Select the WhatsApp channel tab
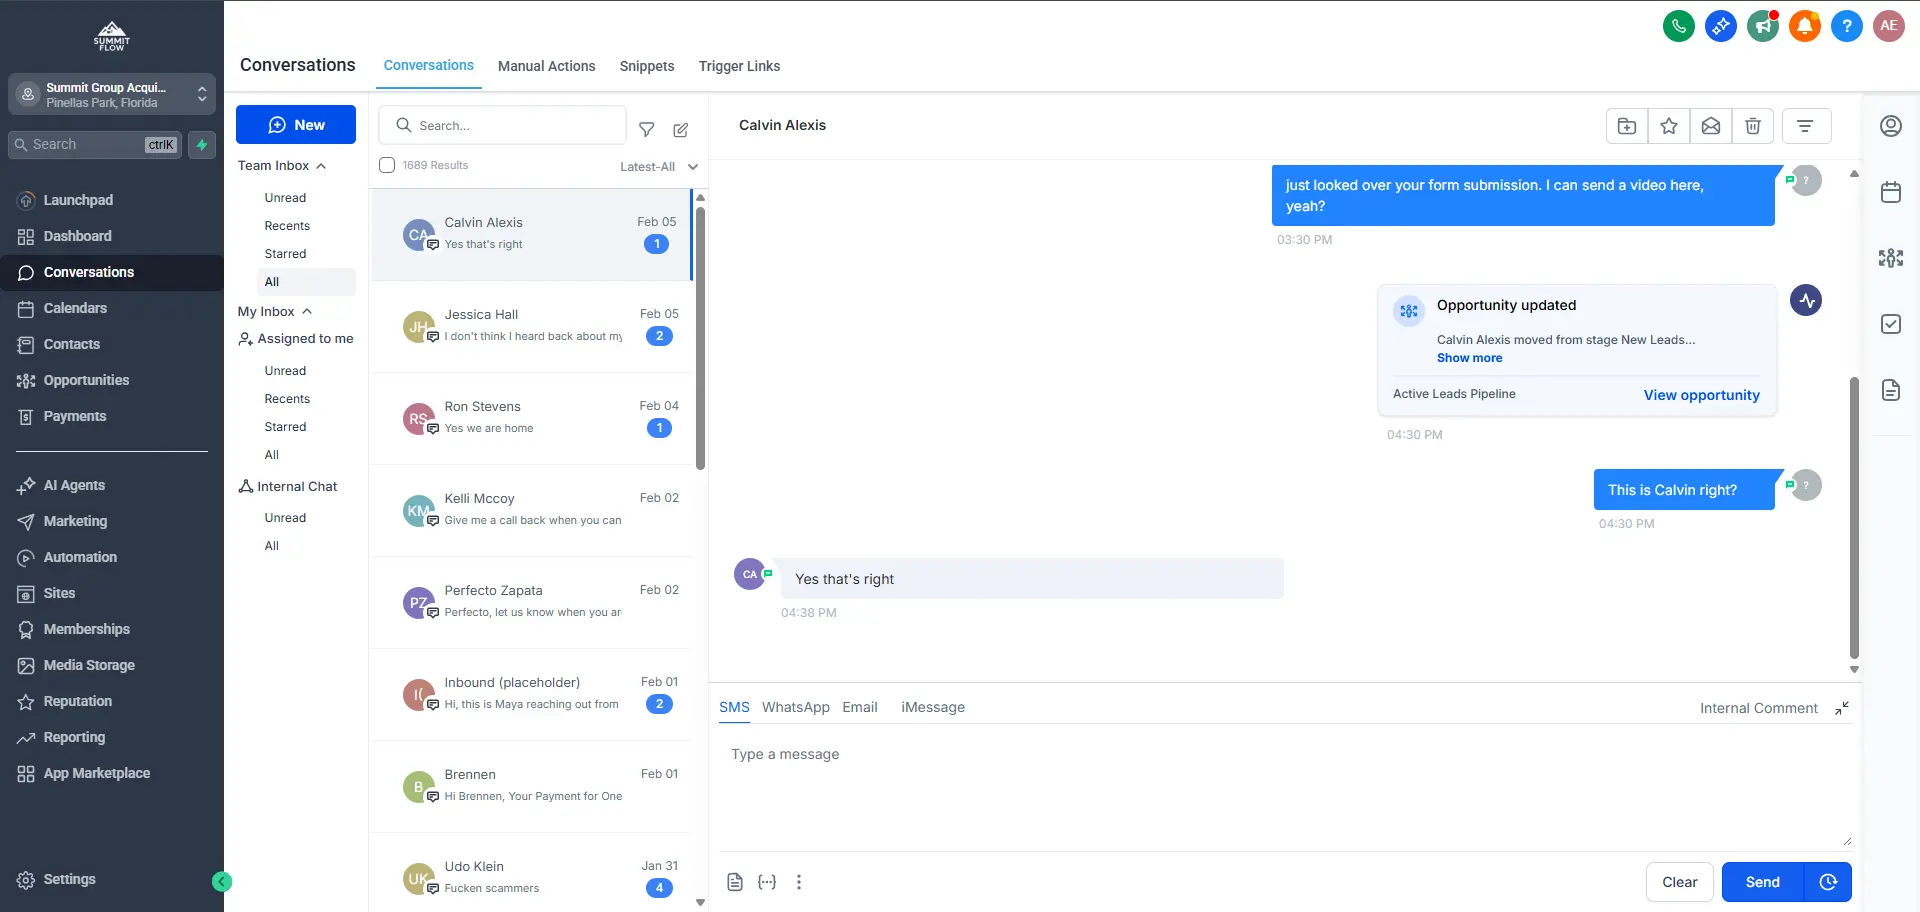The width and height of the screenshot is (1920, 912). point(795,707)
